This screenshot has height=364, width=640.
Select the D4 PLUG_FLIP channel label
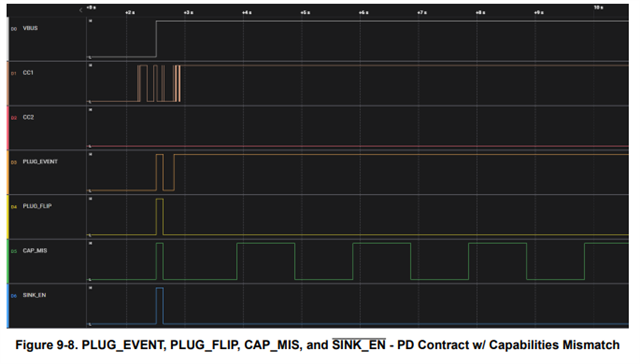31,206
